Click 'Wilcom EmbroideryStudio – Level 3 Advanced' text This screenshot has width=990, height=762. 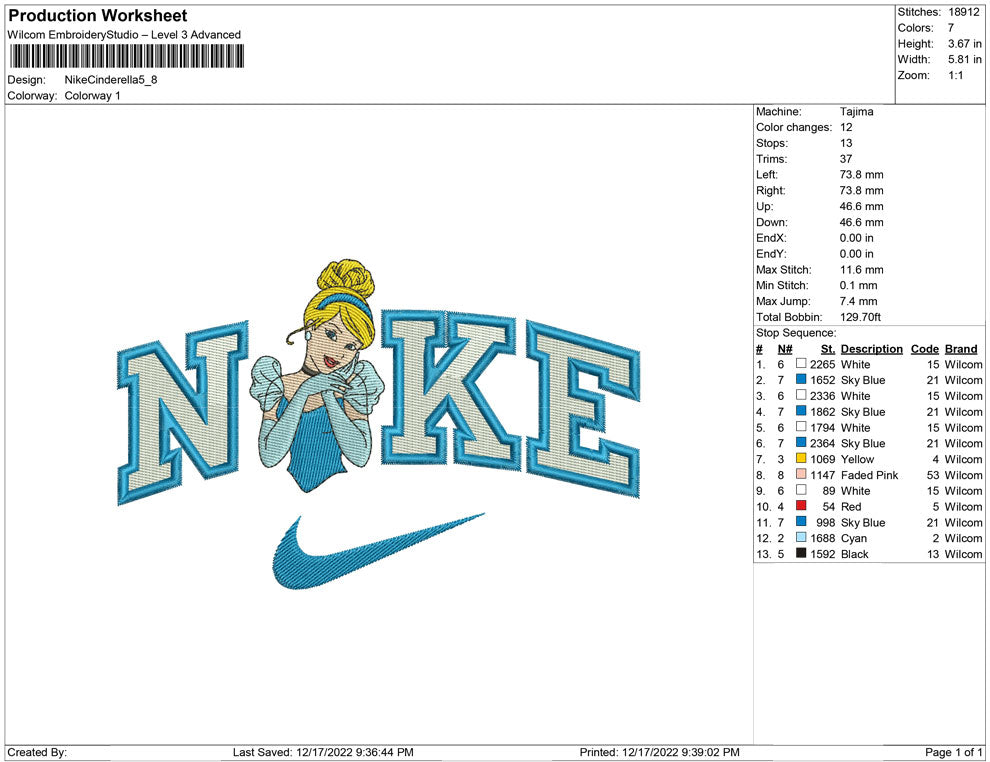[x=124, y=35]
